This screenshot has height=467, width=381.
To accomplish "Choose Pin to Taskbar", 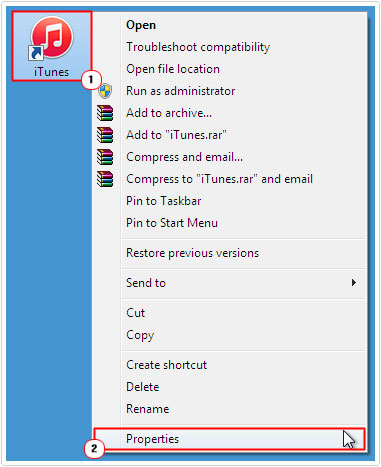I will [x=230, y=201].
